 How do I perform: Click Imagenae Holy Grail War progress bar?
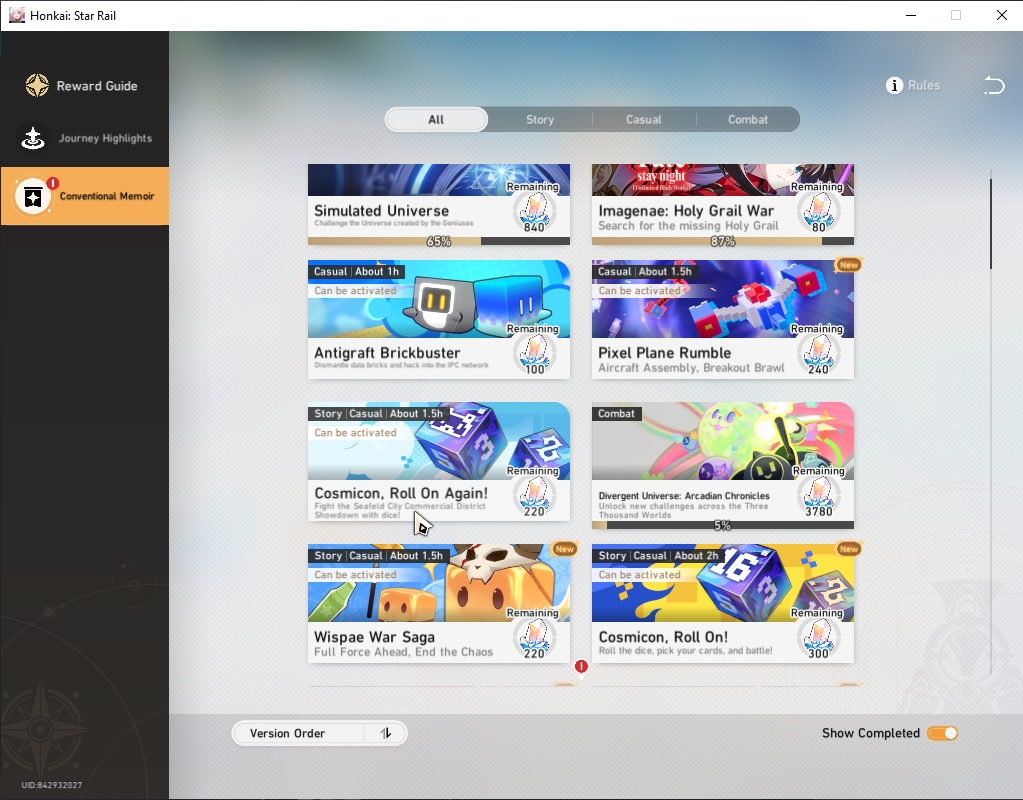pyautogui.click(x=722, y=241)
